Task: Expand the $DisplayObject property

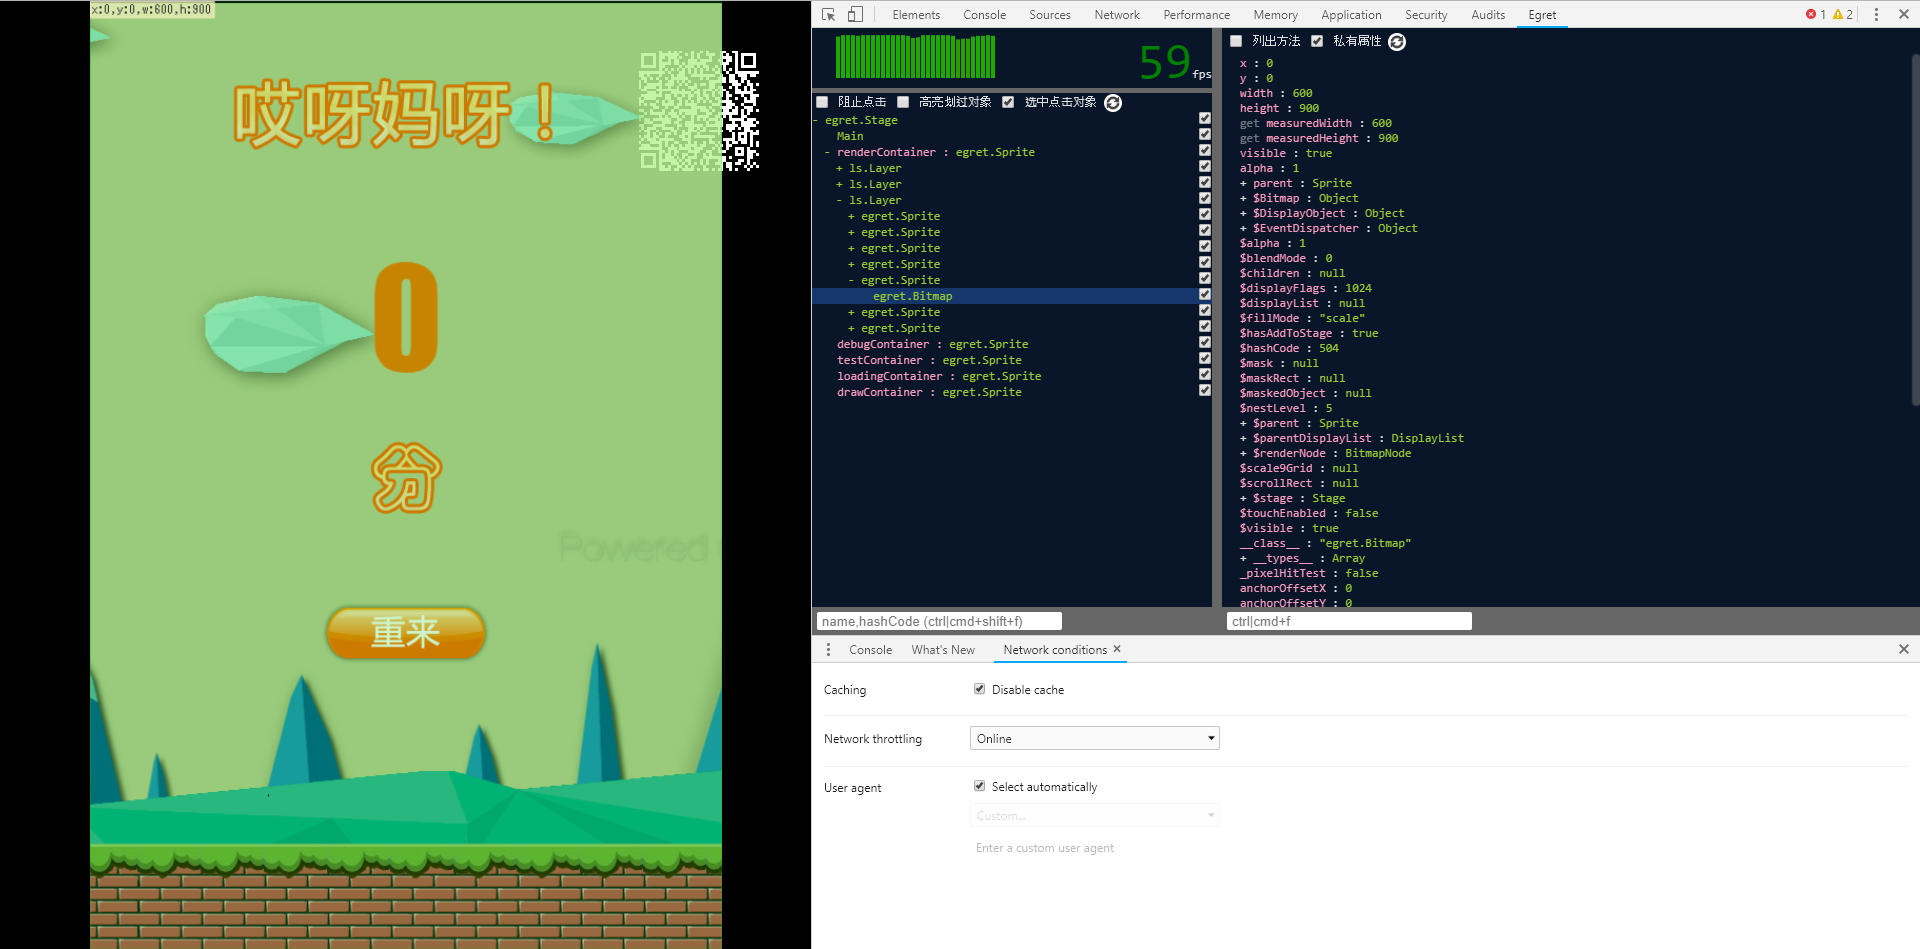Action: [1243, 213]
